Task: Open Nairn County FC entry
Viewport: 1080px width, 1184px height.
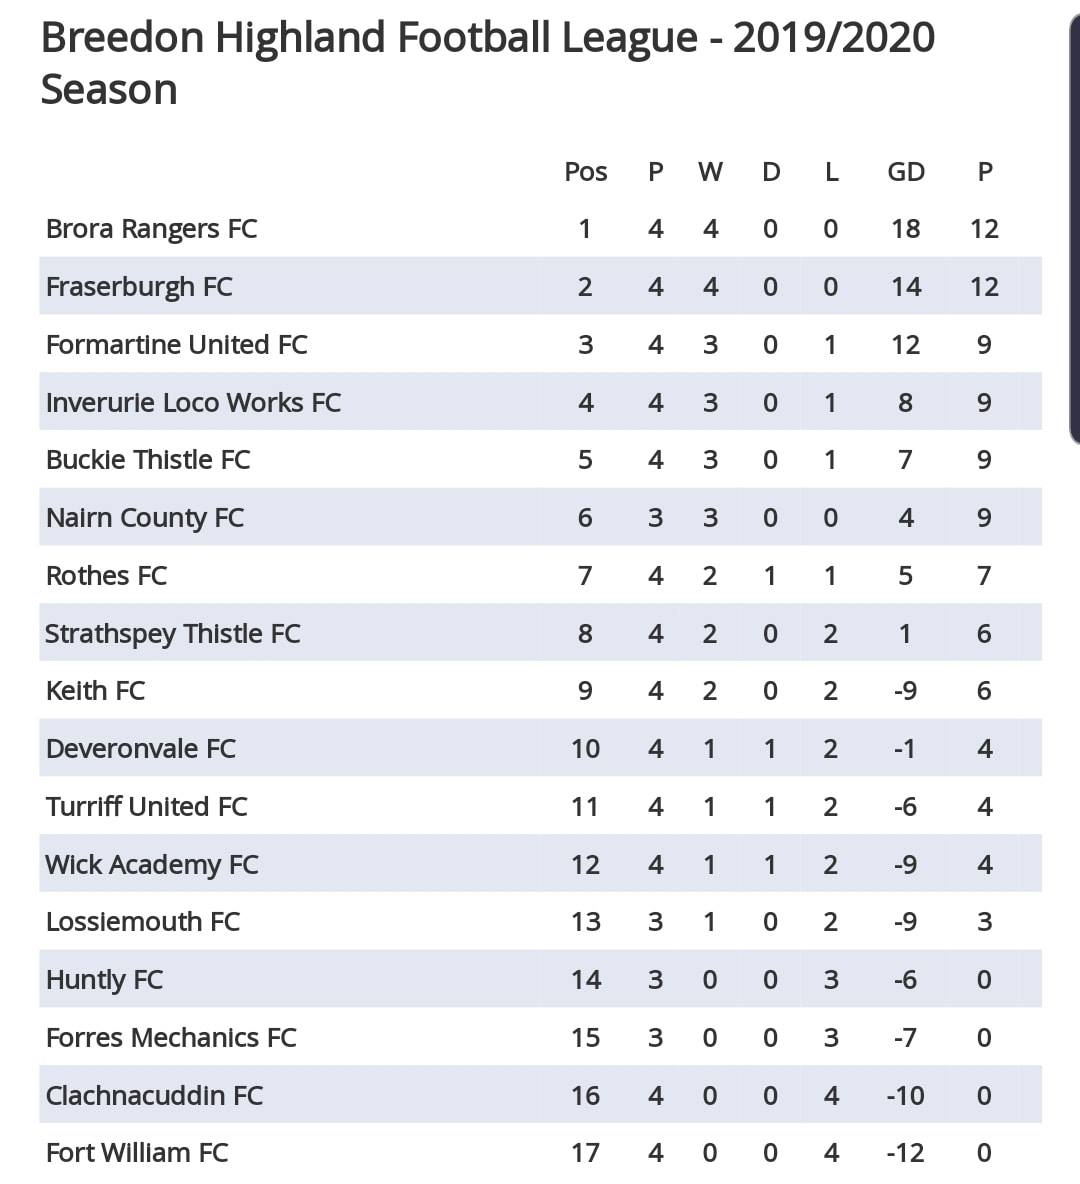Action: pos(145,518)
